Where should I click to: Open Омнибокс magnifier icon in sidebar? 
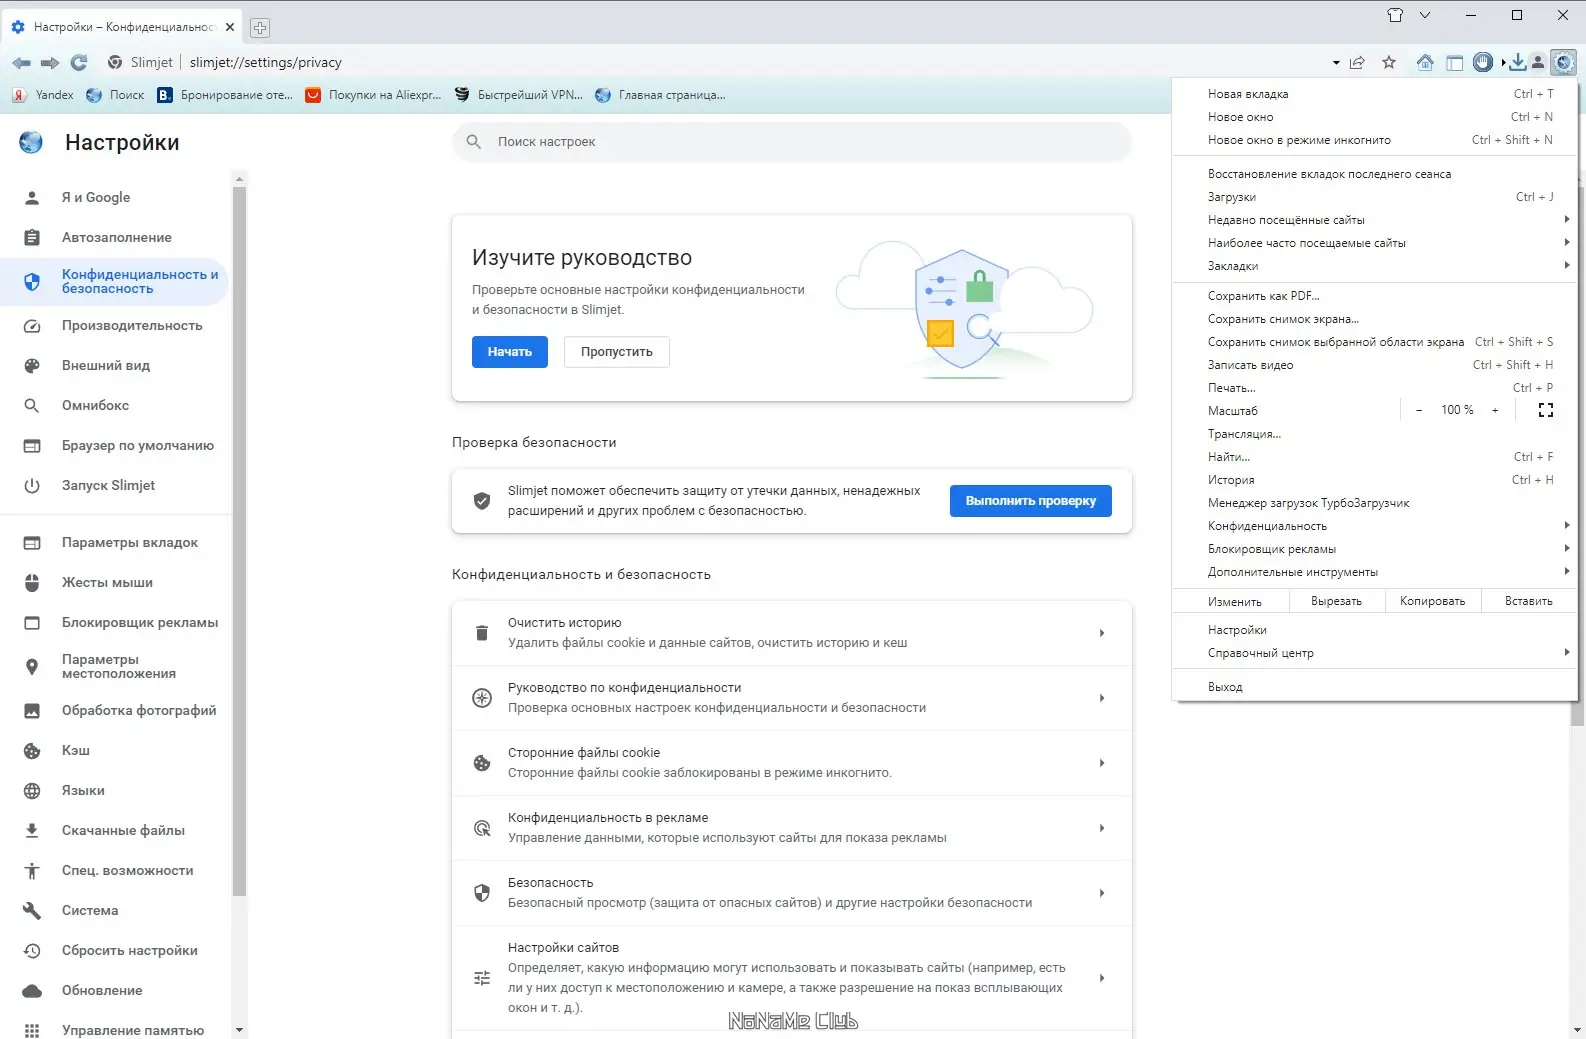32,405
